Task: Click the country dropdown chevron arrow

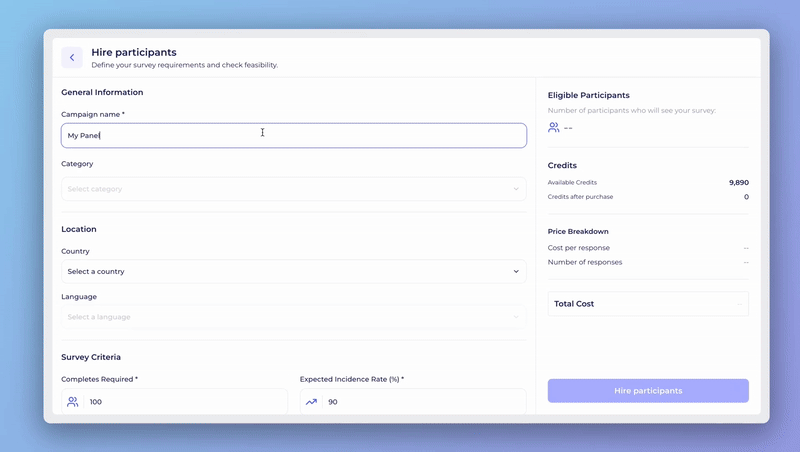Action: pos(516,271)
